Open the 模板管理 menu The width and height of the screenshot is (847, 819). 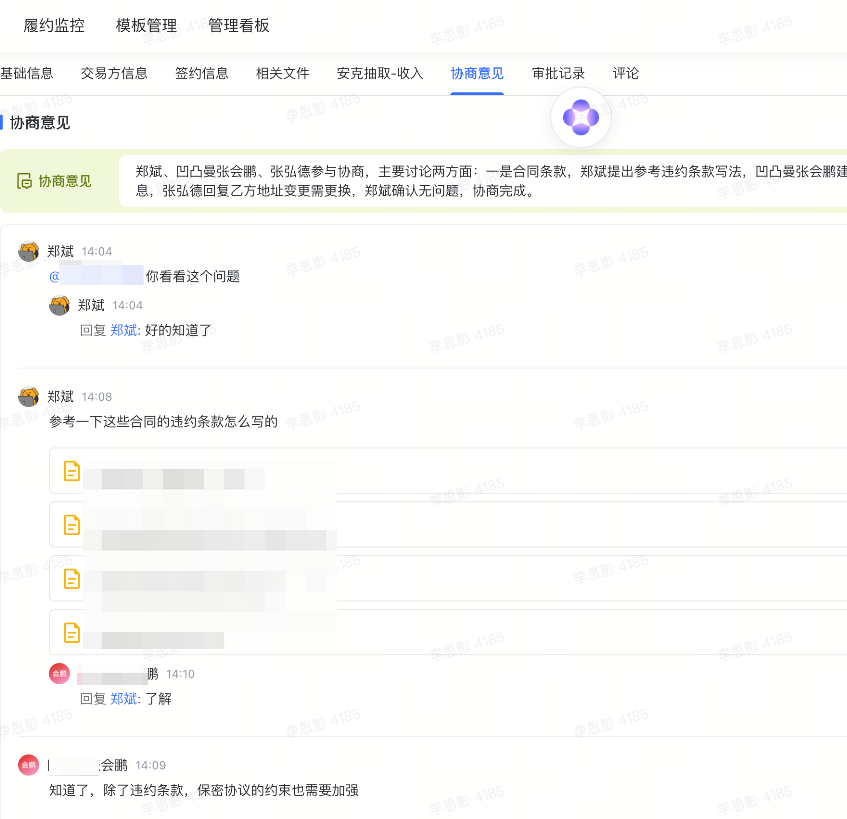(x=146, y=25)
